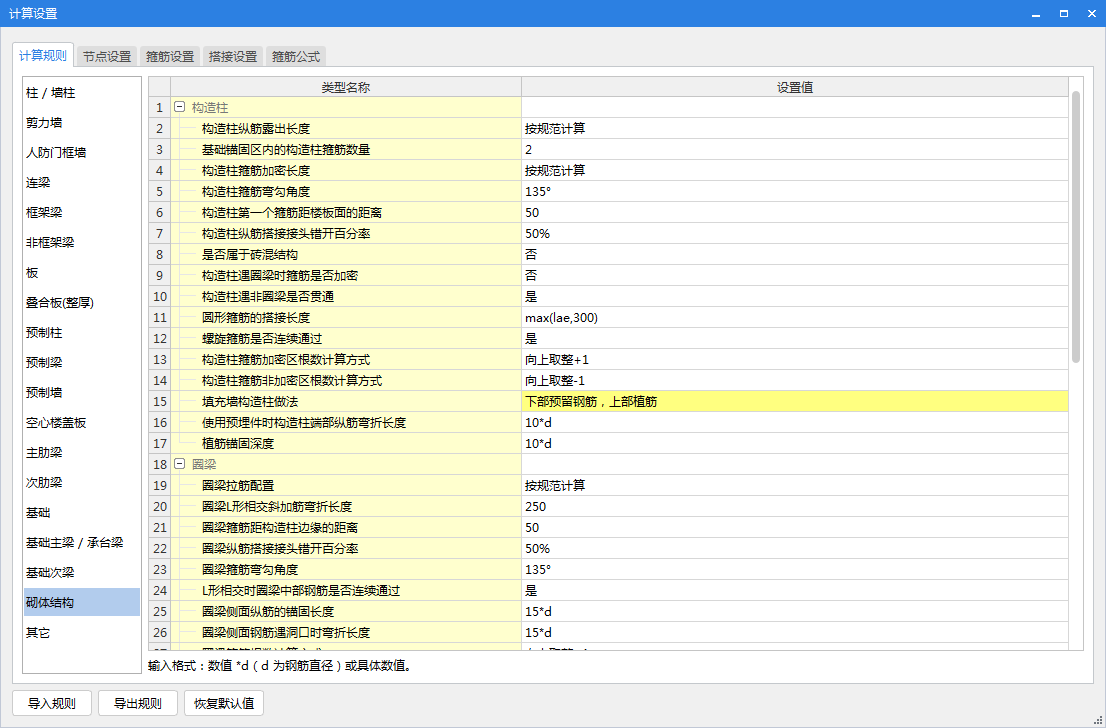Screen dimensions: 1106x728
Task: Open 空心楼盖板 category
Action: 82,423
